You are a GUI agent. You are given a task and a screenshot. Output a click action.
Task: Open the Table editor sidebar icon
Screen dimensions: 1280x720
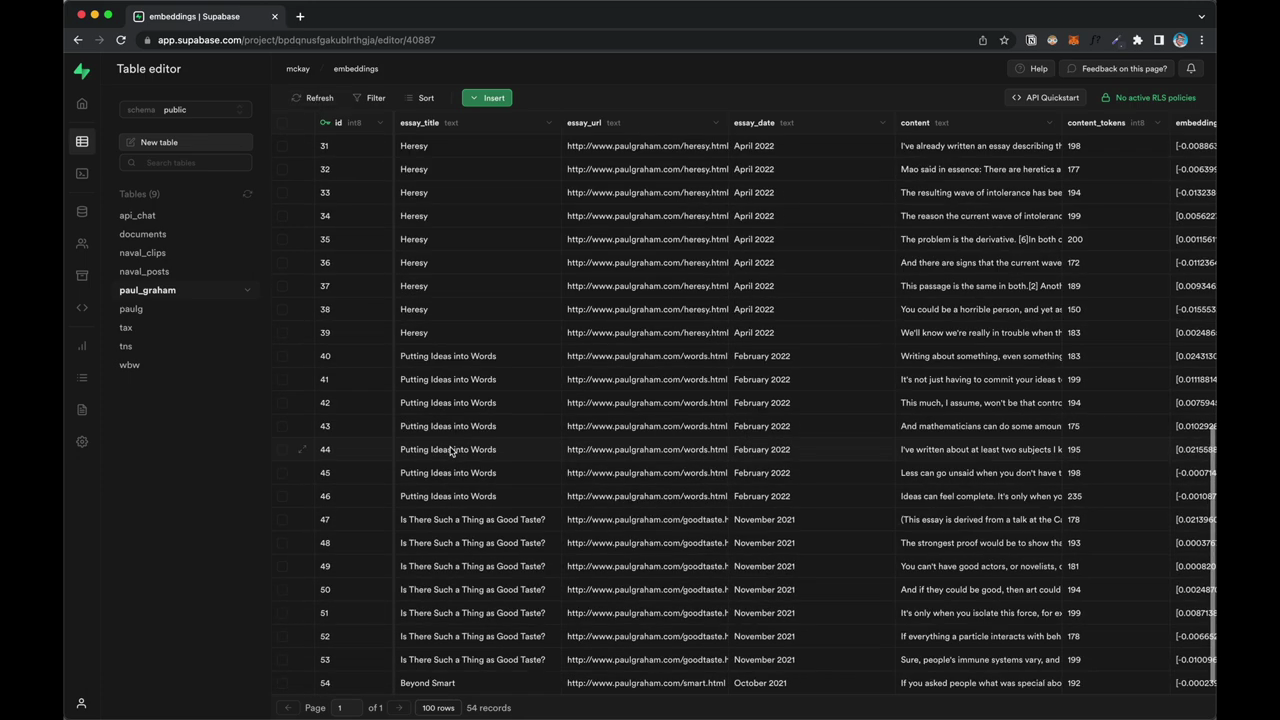(82, 141)
